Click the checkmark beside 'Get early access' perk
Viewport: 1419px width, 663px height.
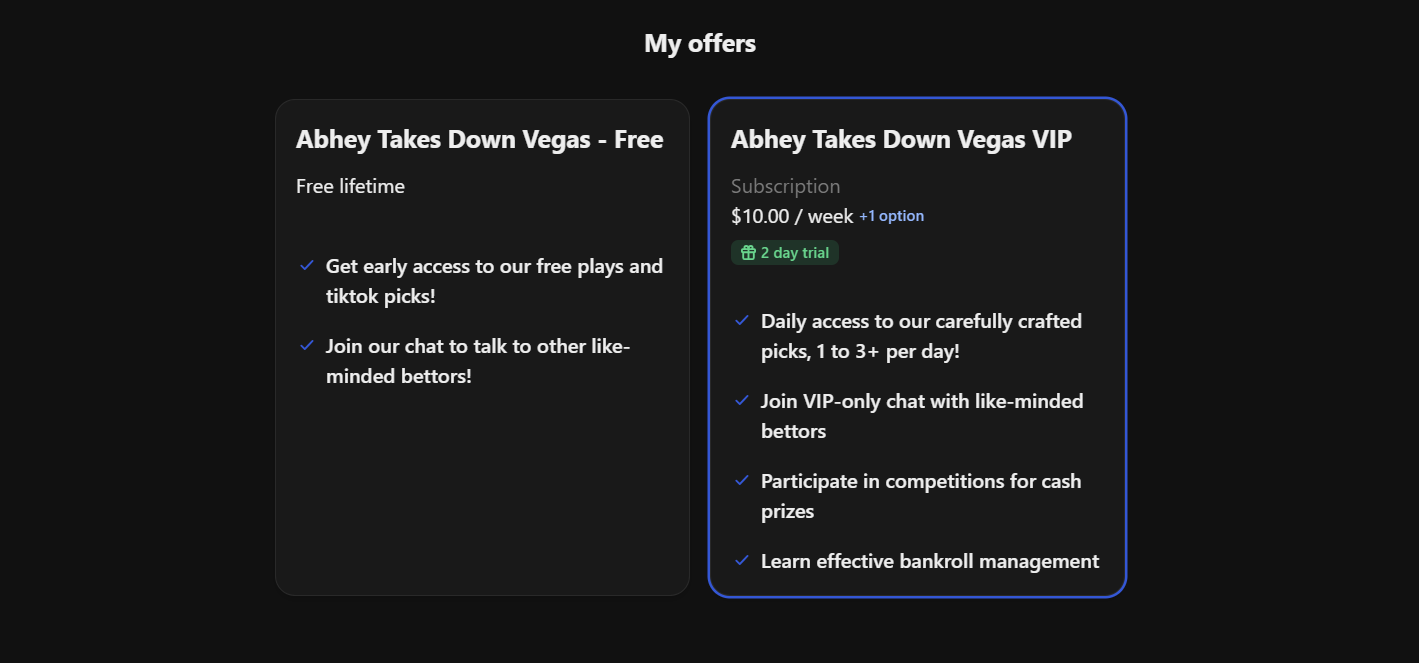point(306,265)
